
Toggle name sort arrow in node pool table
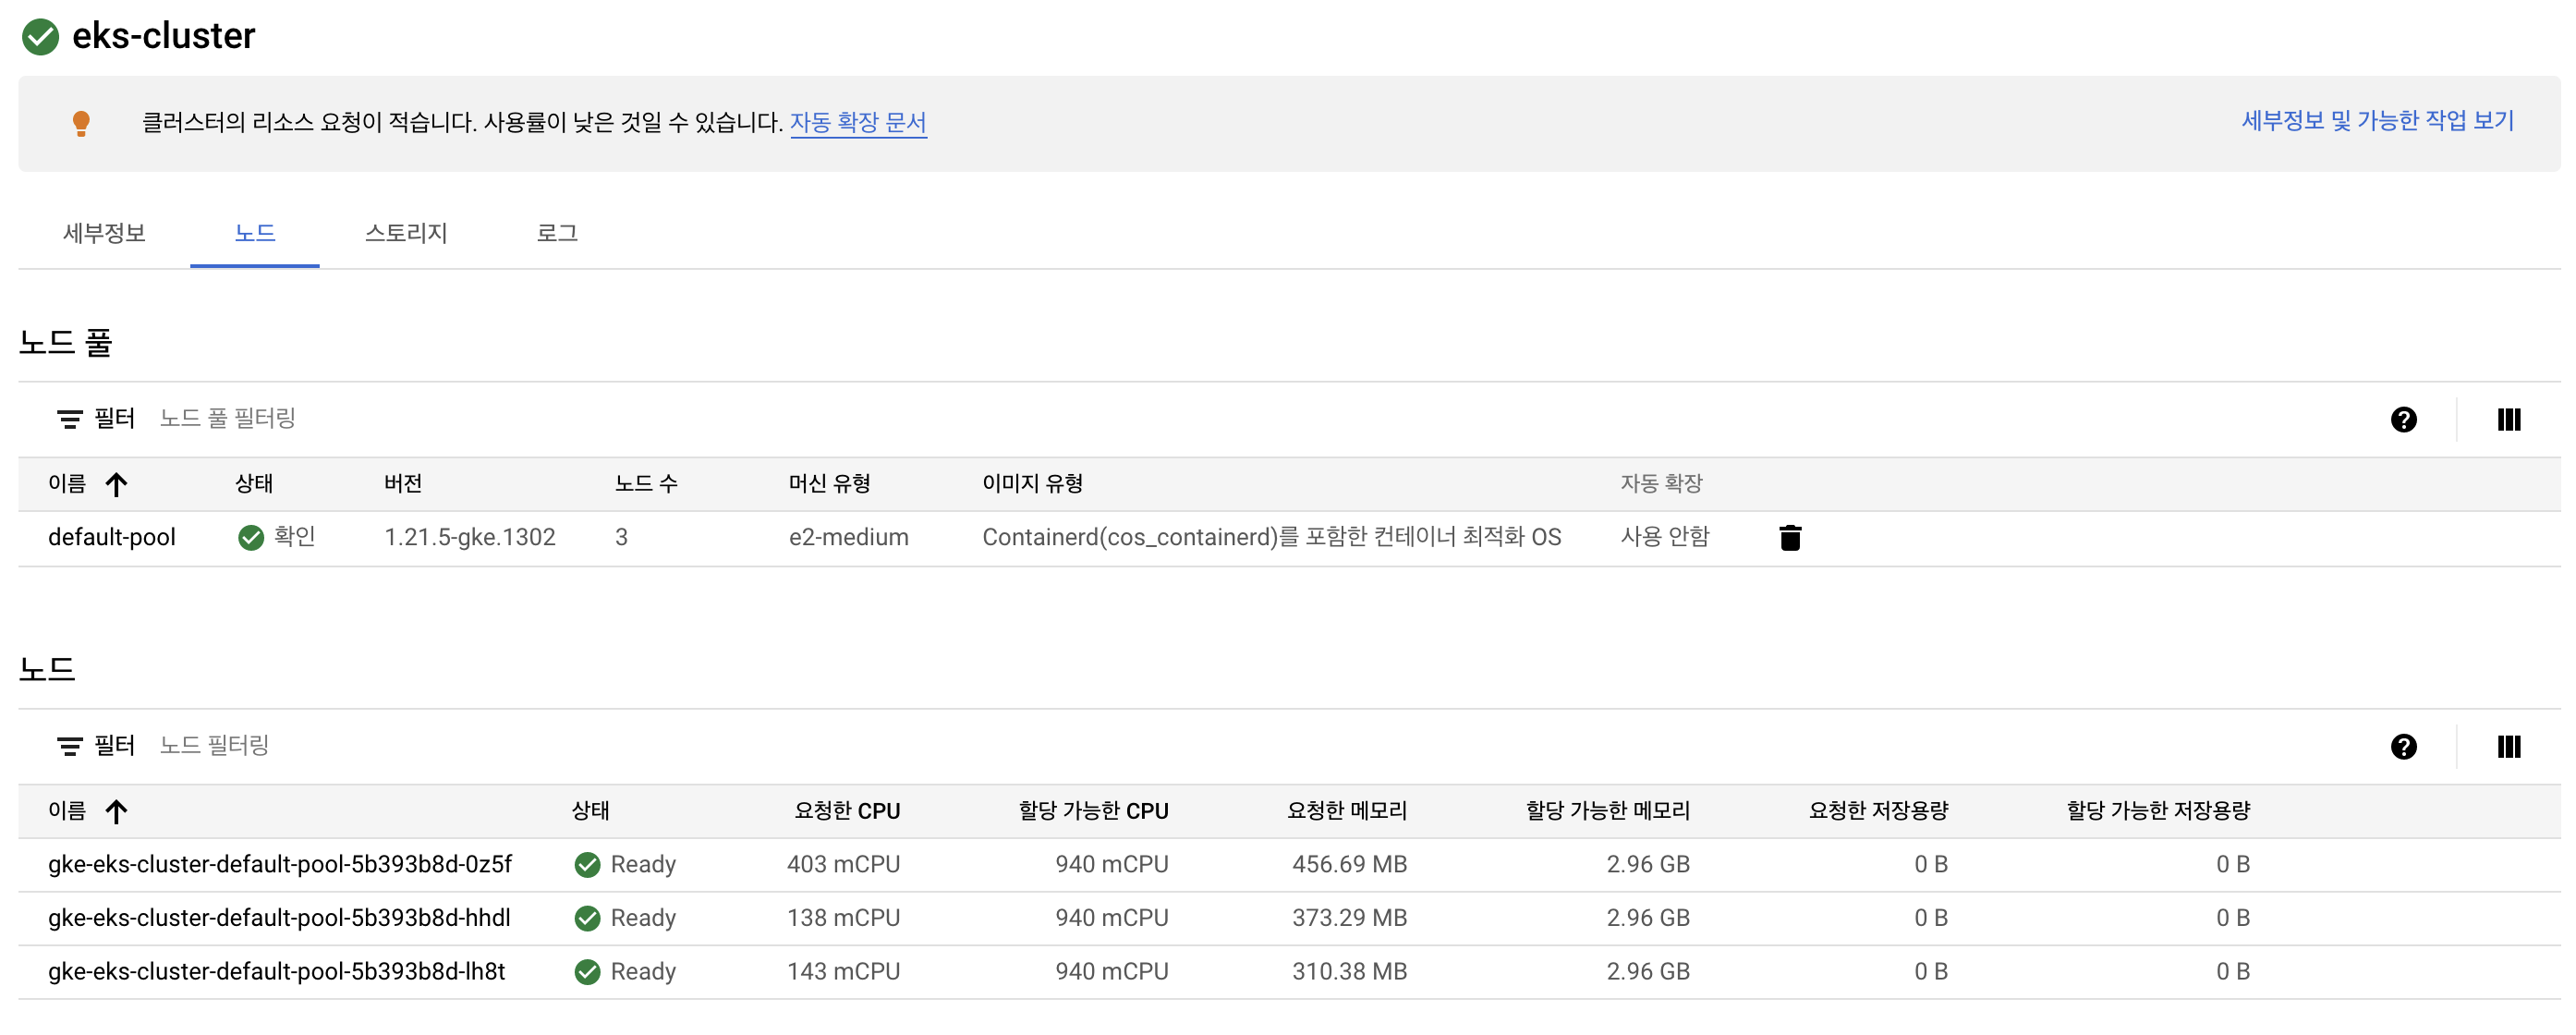point(116,485)
